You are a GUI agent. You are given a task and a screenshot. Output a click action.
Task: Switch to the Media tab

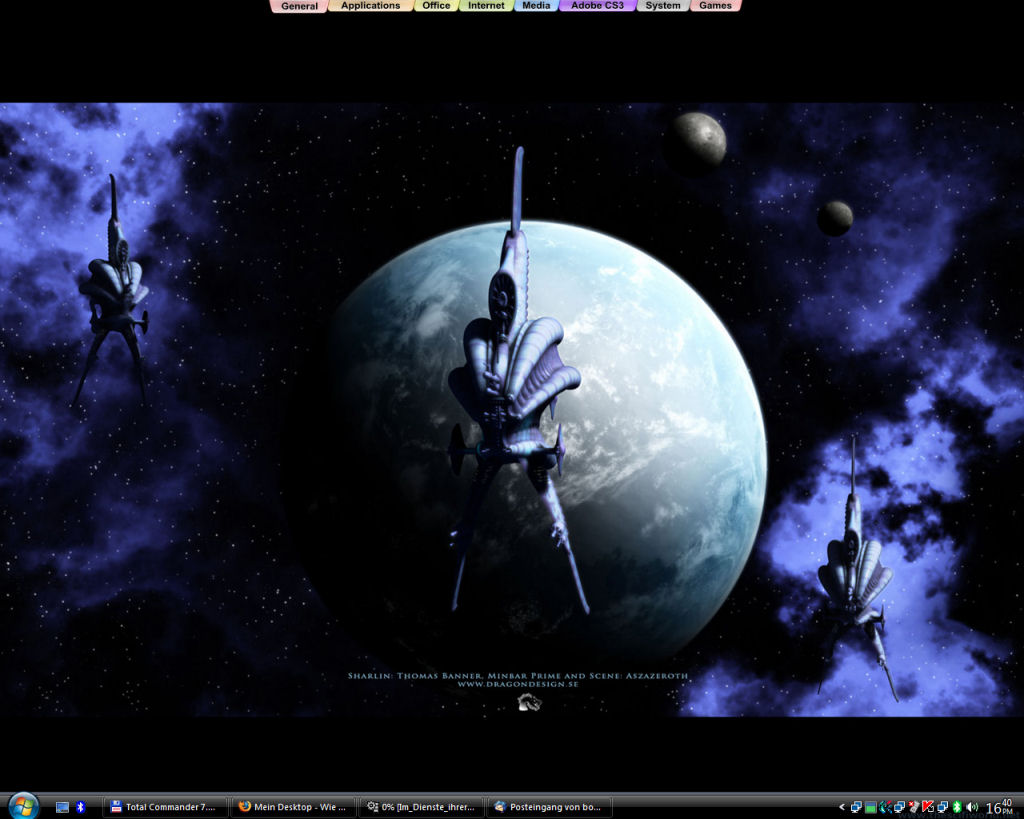tap(536, 6)
